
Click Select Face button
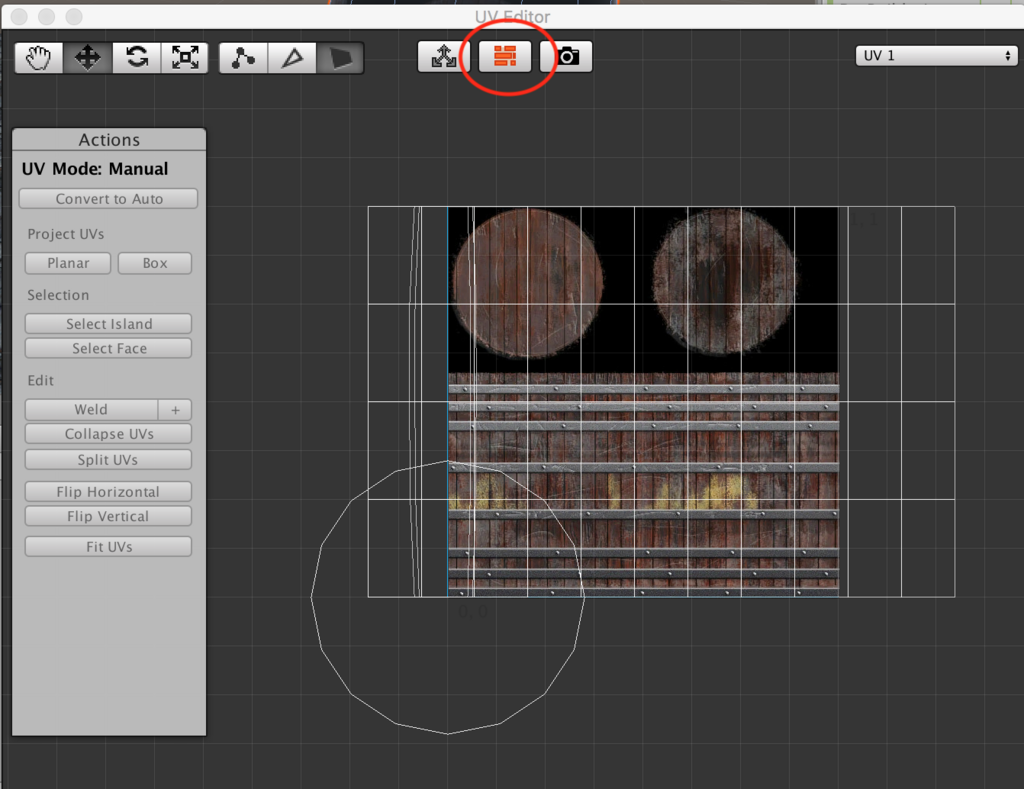(108, 348)
